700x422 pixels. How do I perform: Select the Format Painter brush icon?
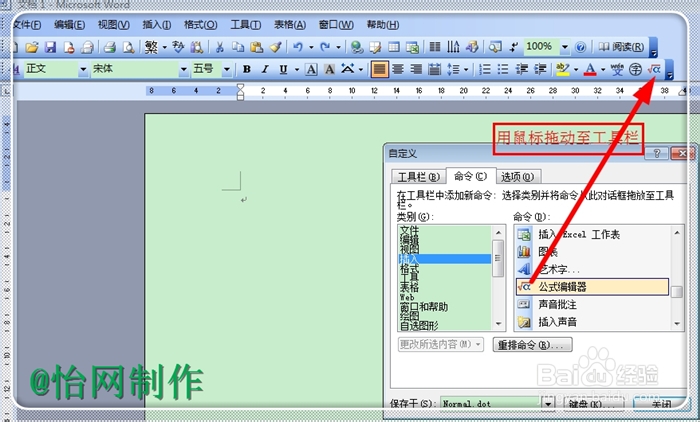(x=275, y=47)
